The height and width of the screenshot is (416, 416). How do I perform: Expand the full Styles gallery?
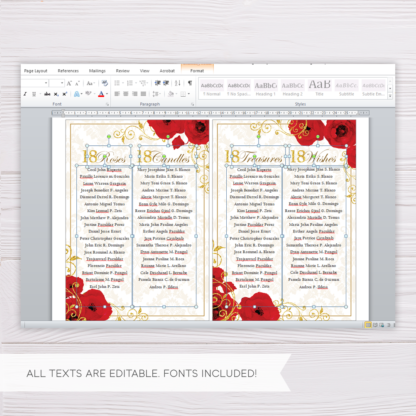390,96
